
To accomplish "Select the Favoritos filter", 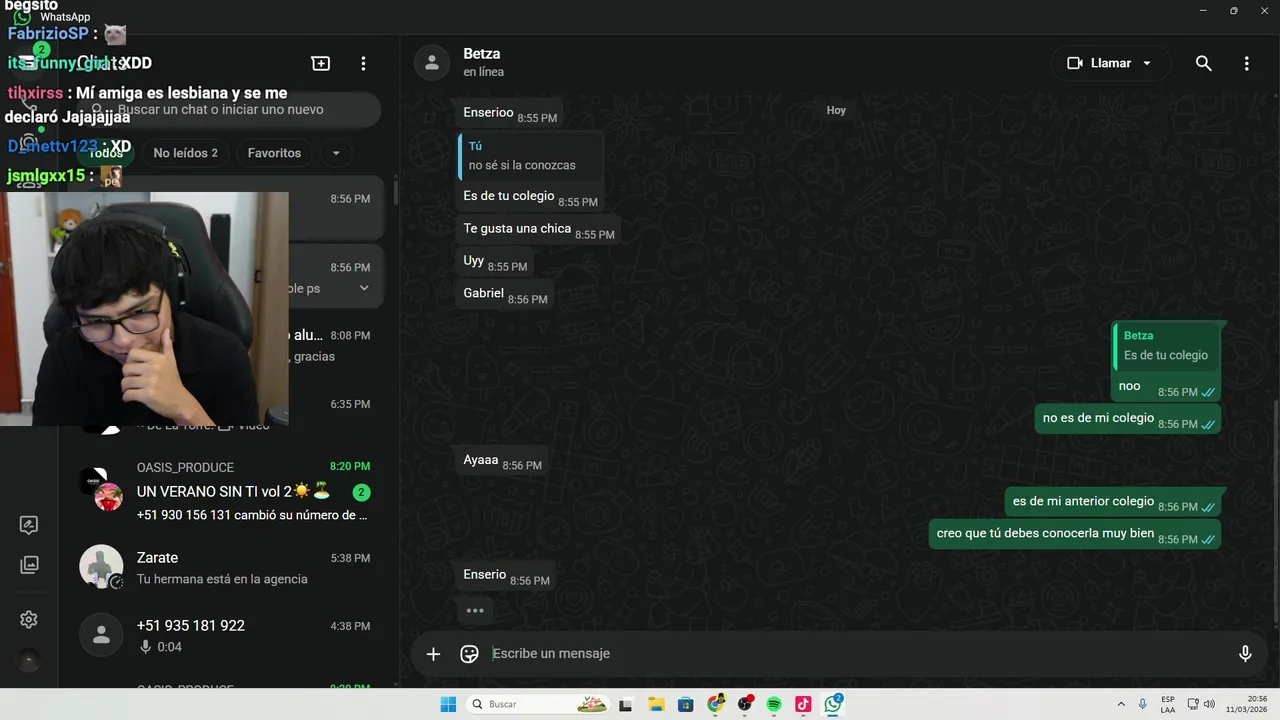I will [274, 153].
